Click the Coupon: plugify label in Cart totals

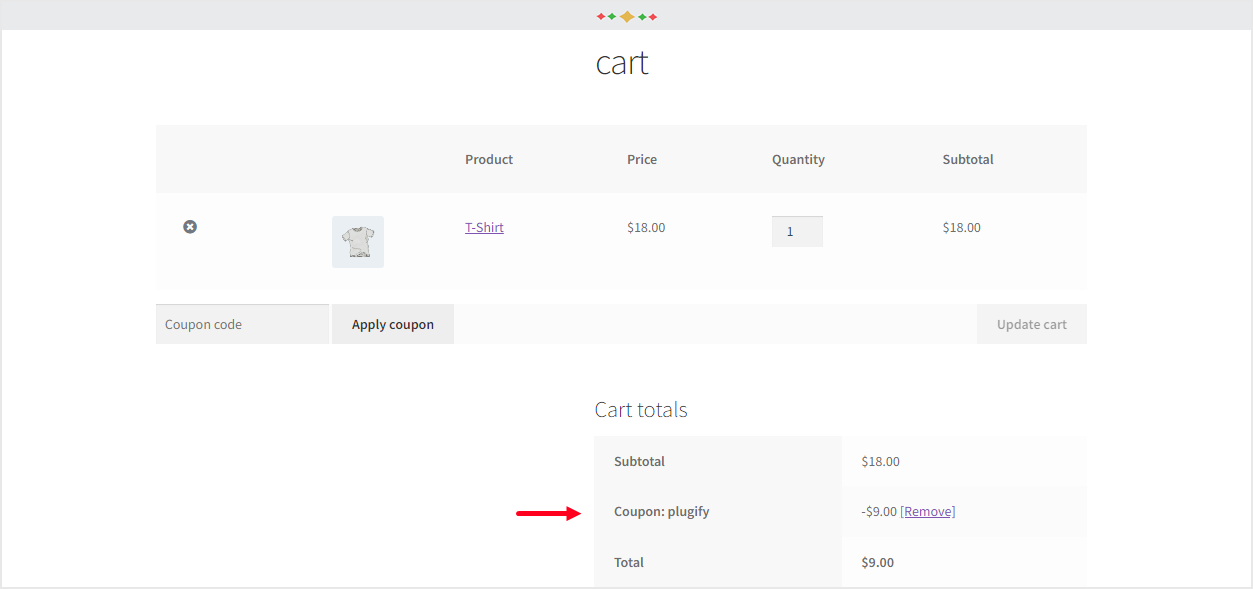tap(661, 511)
